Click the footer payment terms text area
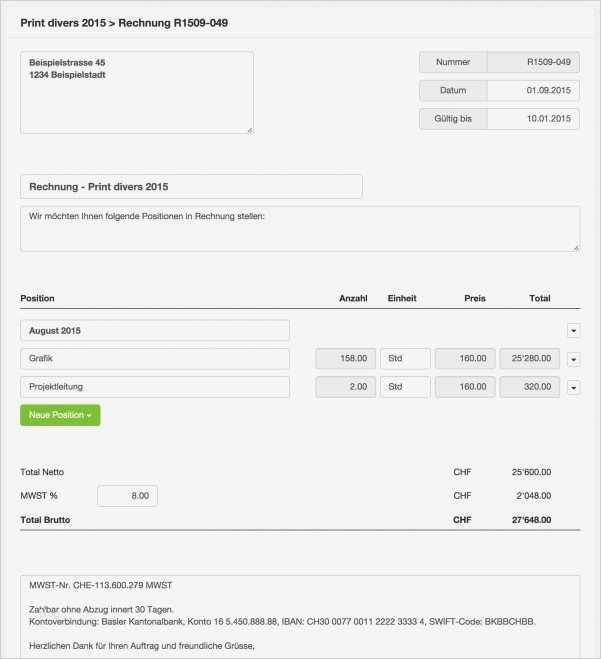 300,616
